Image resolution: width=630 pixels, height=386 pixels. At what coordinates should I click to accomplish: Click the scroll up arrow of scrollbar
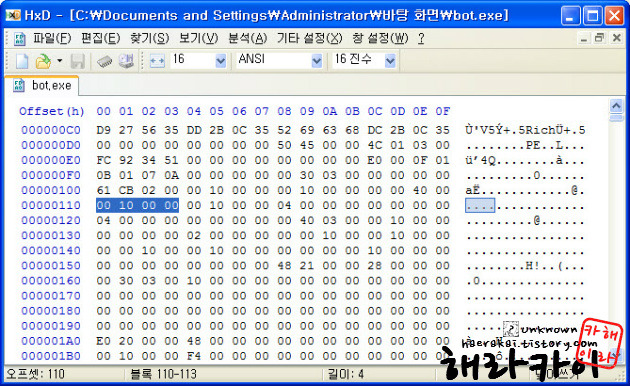[616, 105]
